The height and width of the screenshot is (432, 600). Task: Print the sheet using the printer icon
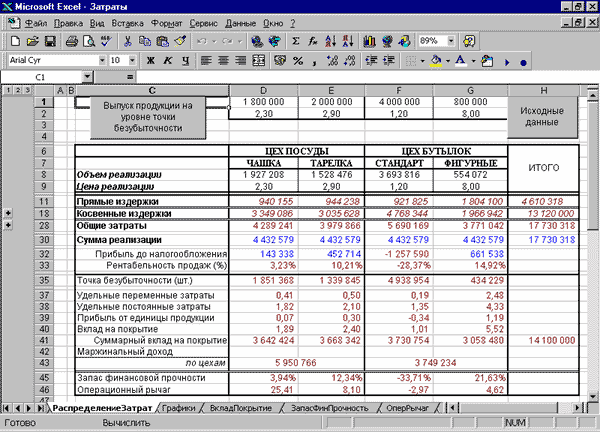72,41
